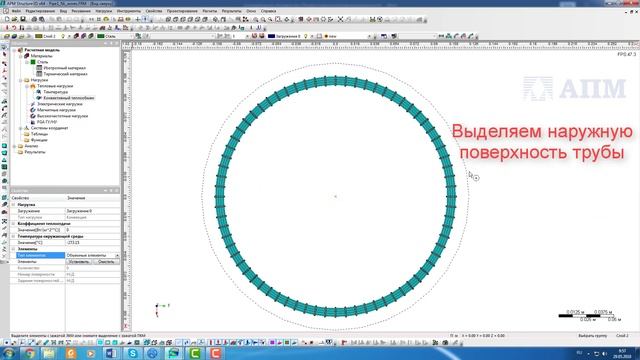Collapse the Элементы properties group

(13, 249)
